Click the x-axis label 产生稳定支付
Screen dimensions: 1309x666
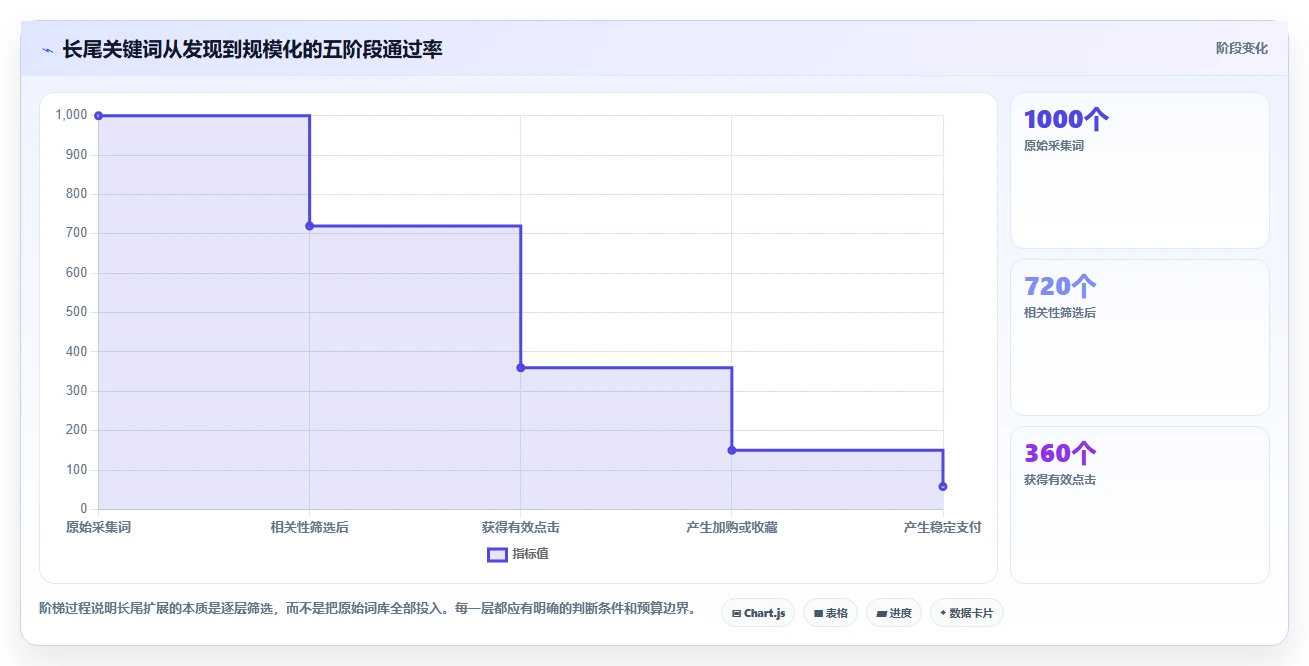[x=942, y=527]
